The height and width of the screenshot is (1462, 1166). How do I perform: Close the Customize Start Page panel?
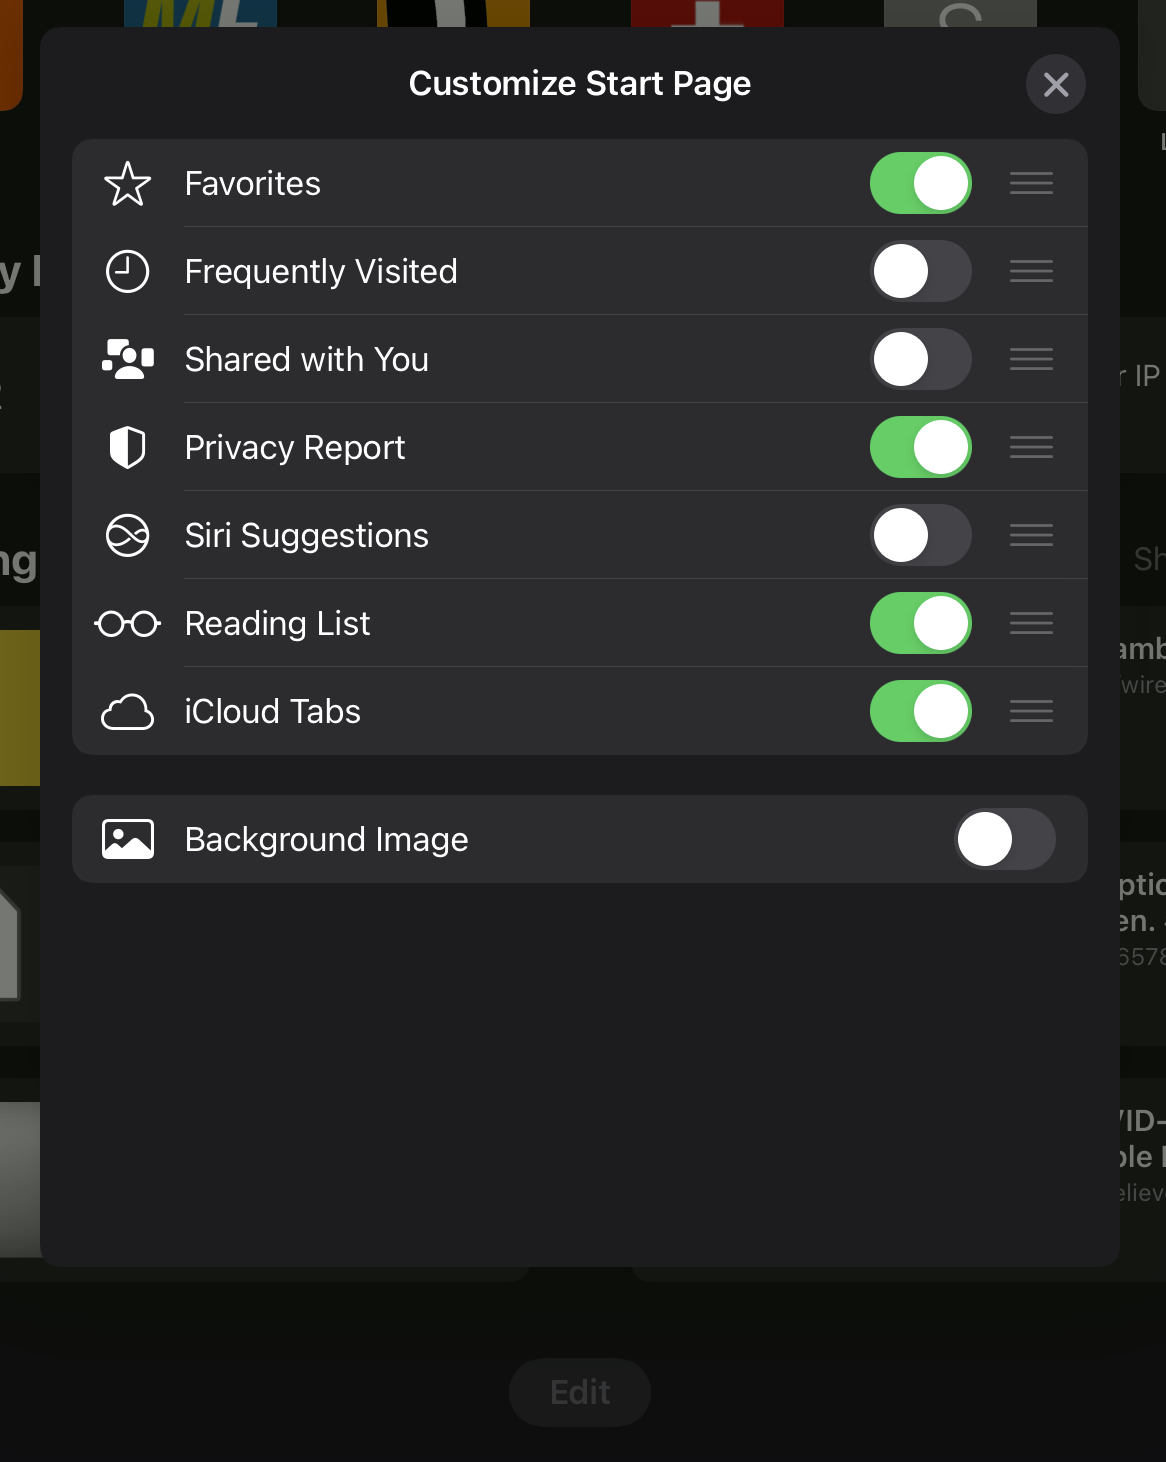1056,85
